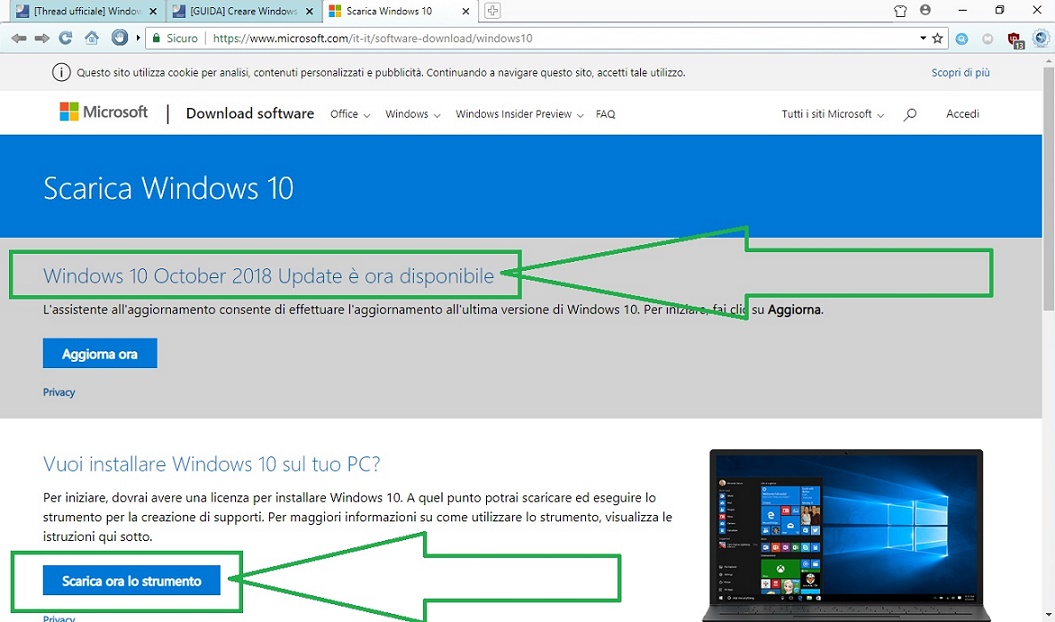Click Accedi to sign in
Image resolution: width=1055 pixels, height=622 pixels.
tap(962, 114)
